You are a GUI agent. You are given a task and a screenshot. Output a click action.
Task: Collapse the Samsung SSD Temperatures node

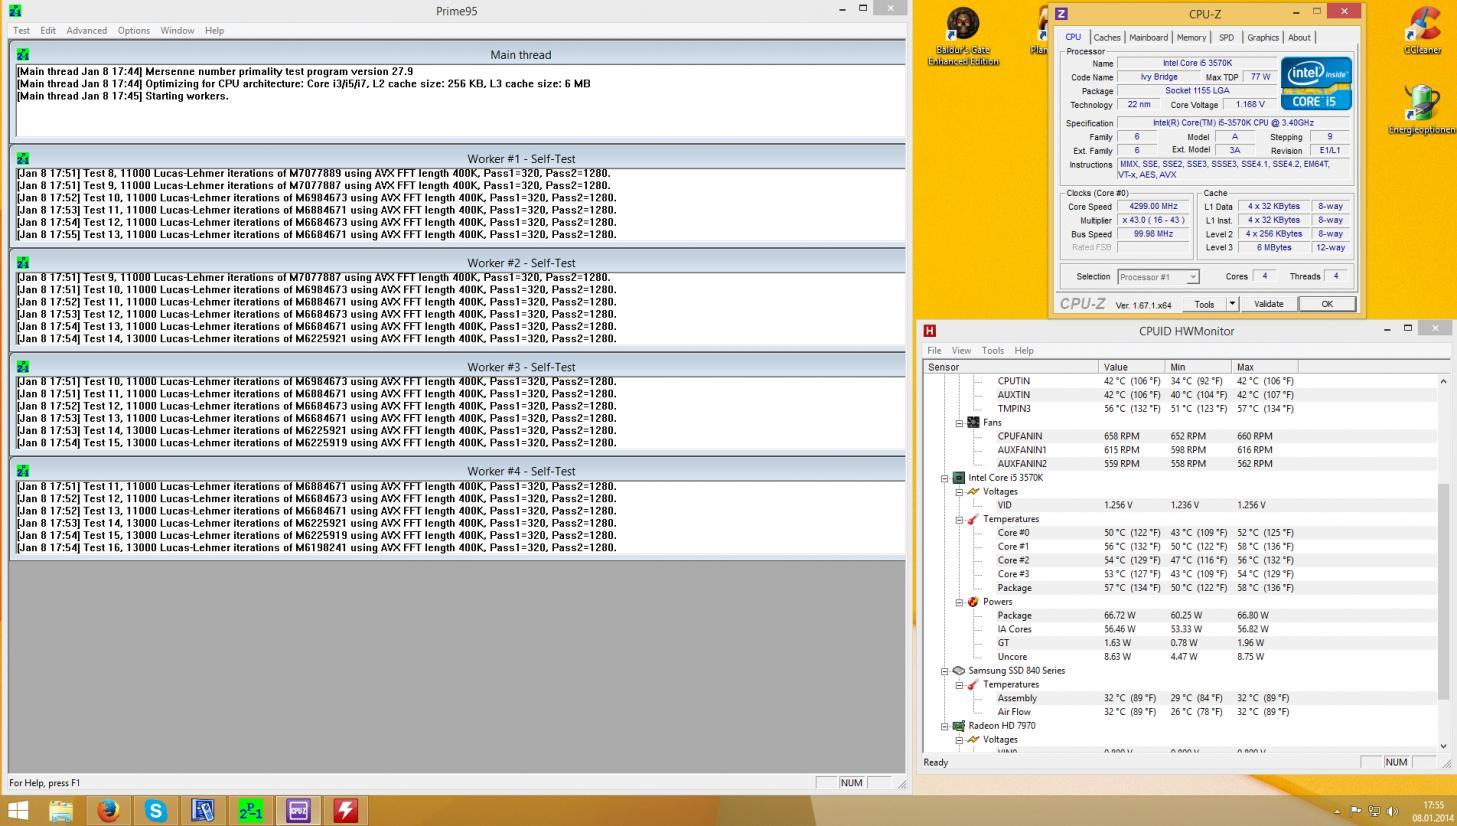959,684
